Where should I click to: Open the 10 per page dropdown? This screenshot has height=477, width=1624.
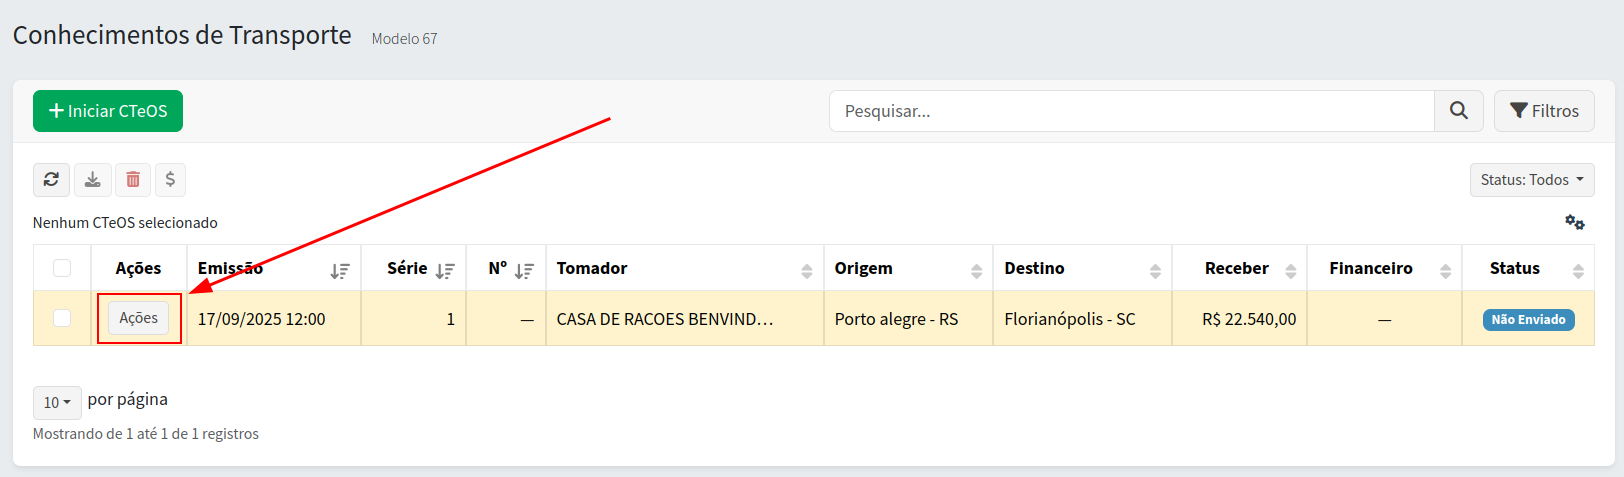coord(57,402)
